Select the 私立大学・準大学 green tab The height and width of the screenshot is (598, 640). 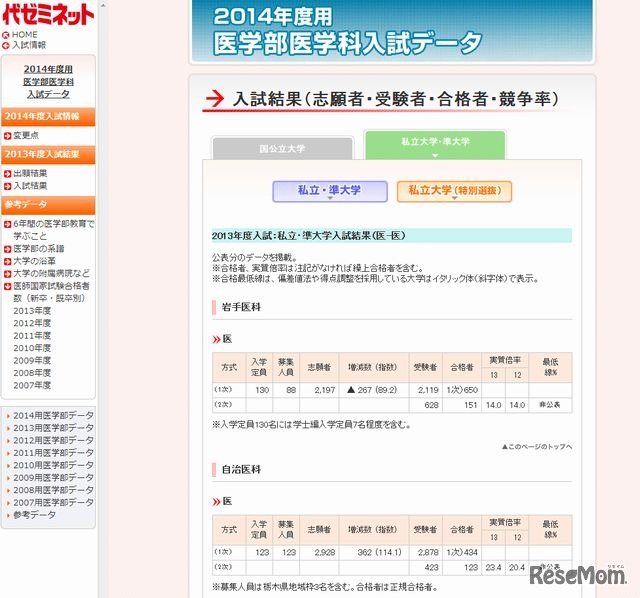click(x=435, y=146)
